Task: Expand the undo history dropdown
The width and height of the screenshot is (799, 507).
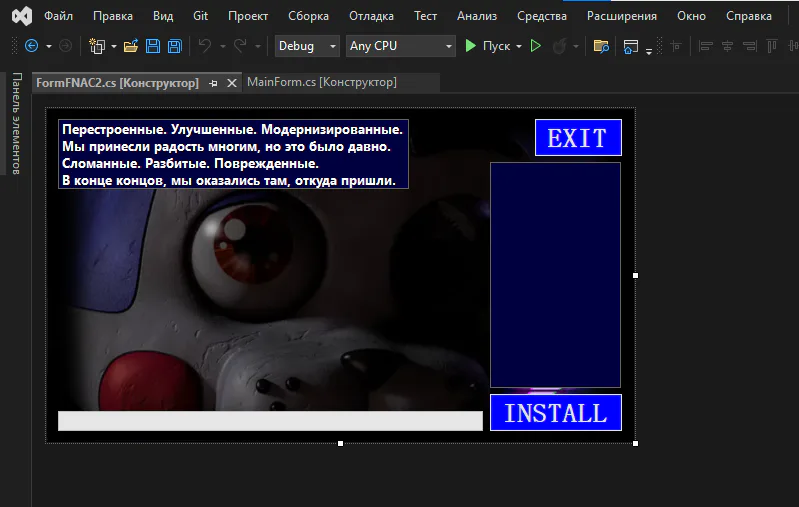Action: tap(223, 46)
